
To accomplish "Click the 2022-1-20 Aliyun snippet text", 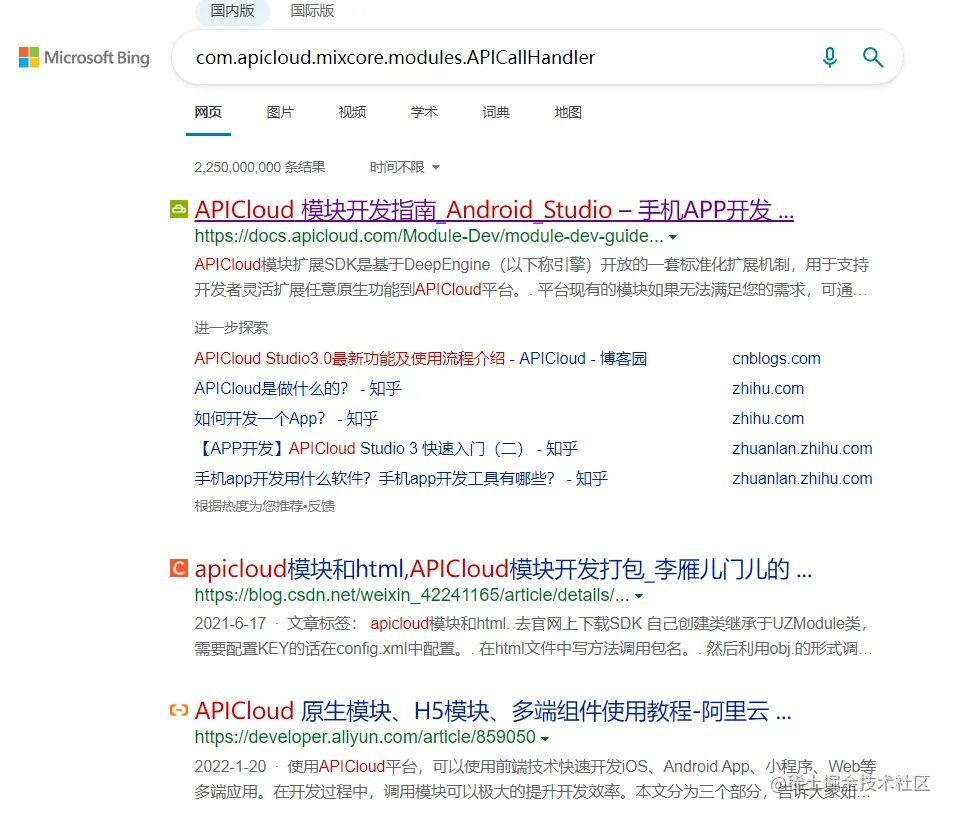I will pos(535,779).
